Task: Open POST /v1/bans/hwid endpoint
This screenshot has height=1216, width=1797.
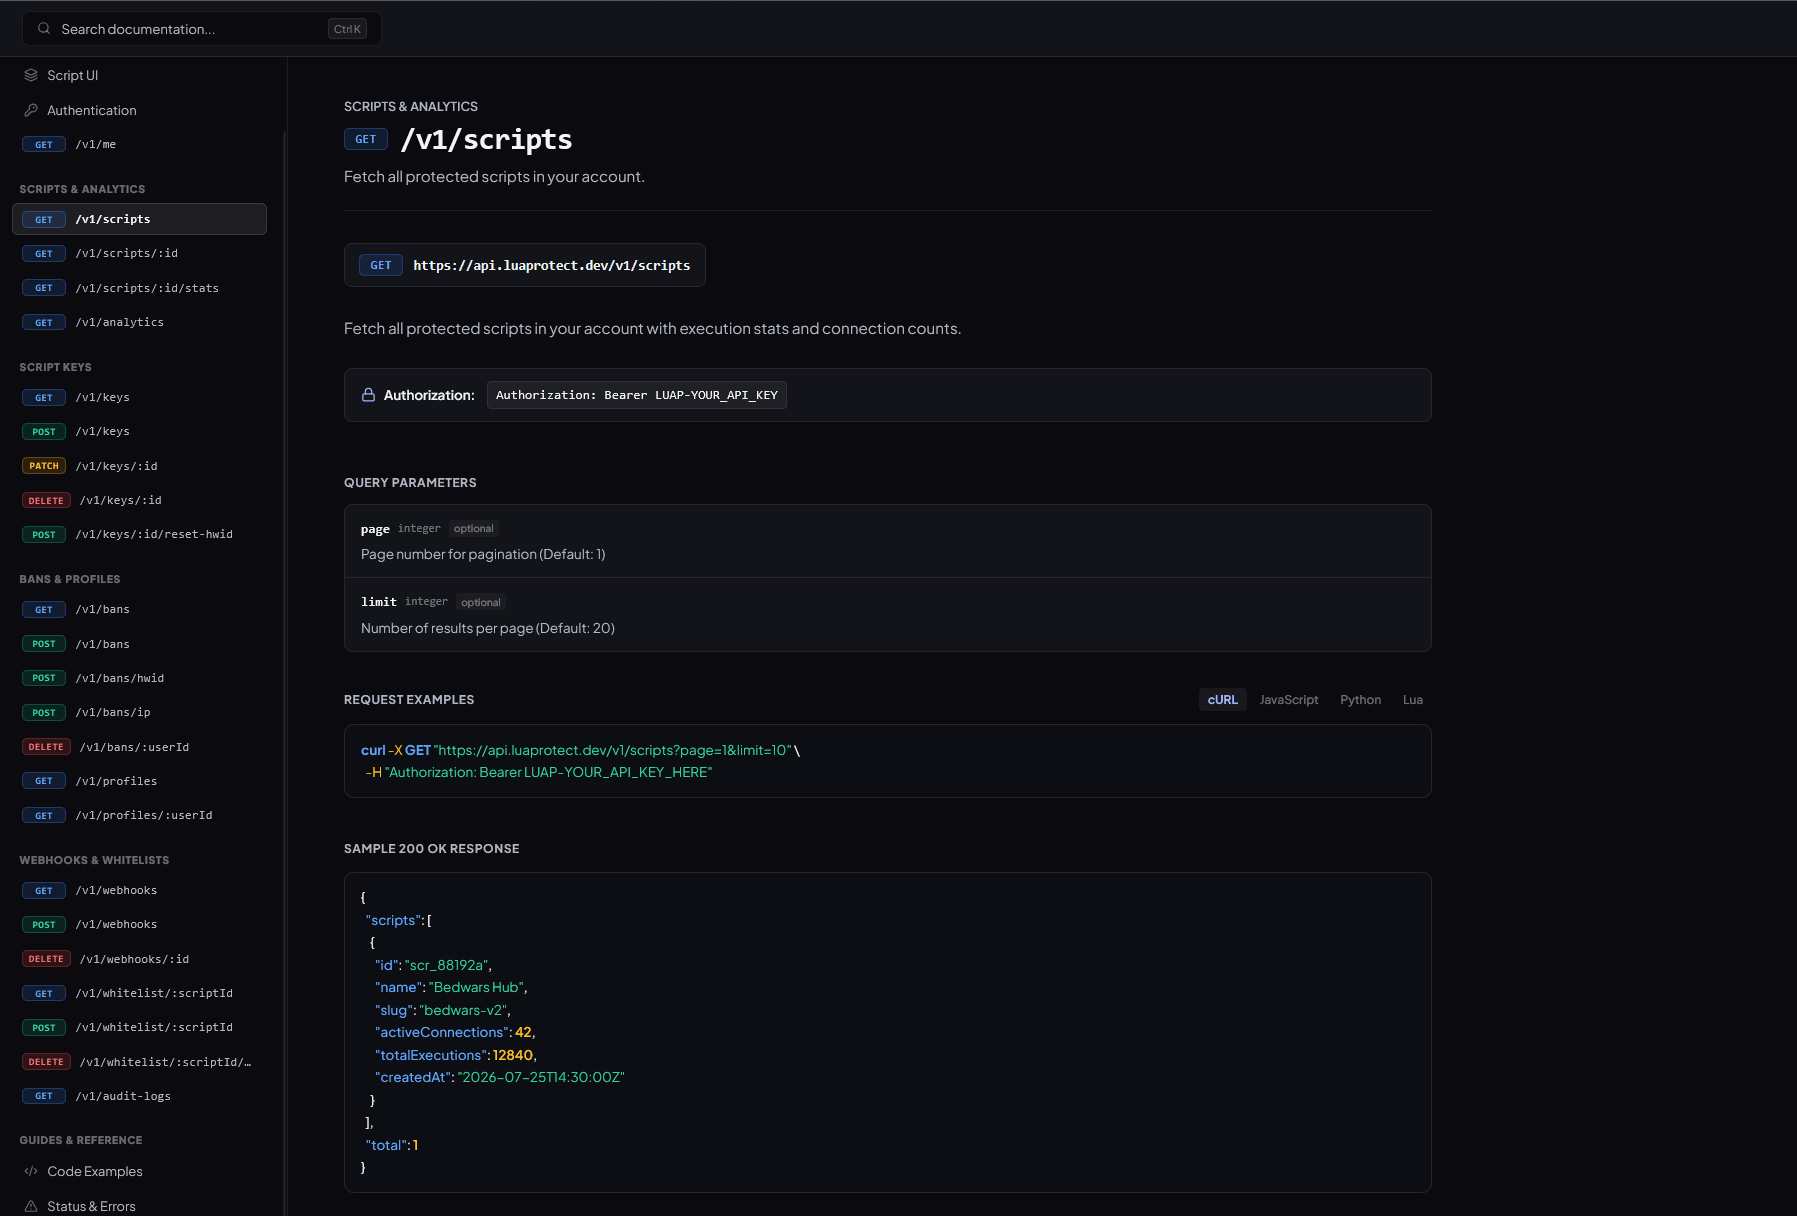Action: [139, 678]
